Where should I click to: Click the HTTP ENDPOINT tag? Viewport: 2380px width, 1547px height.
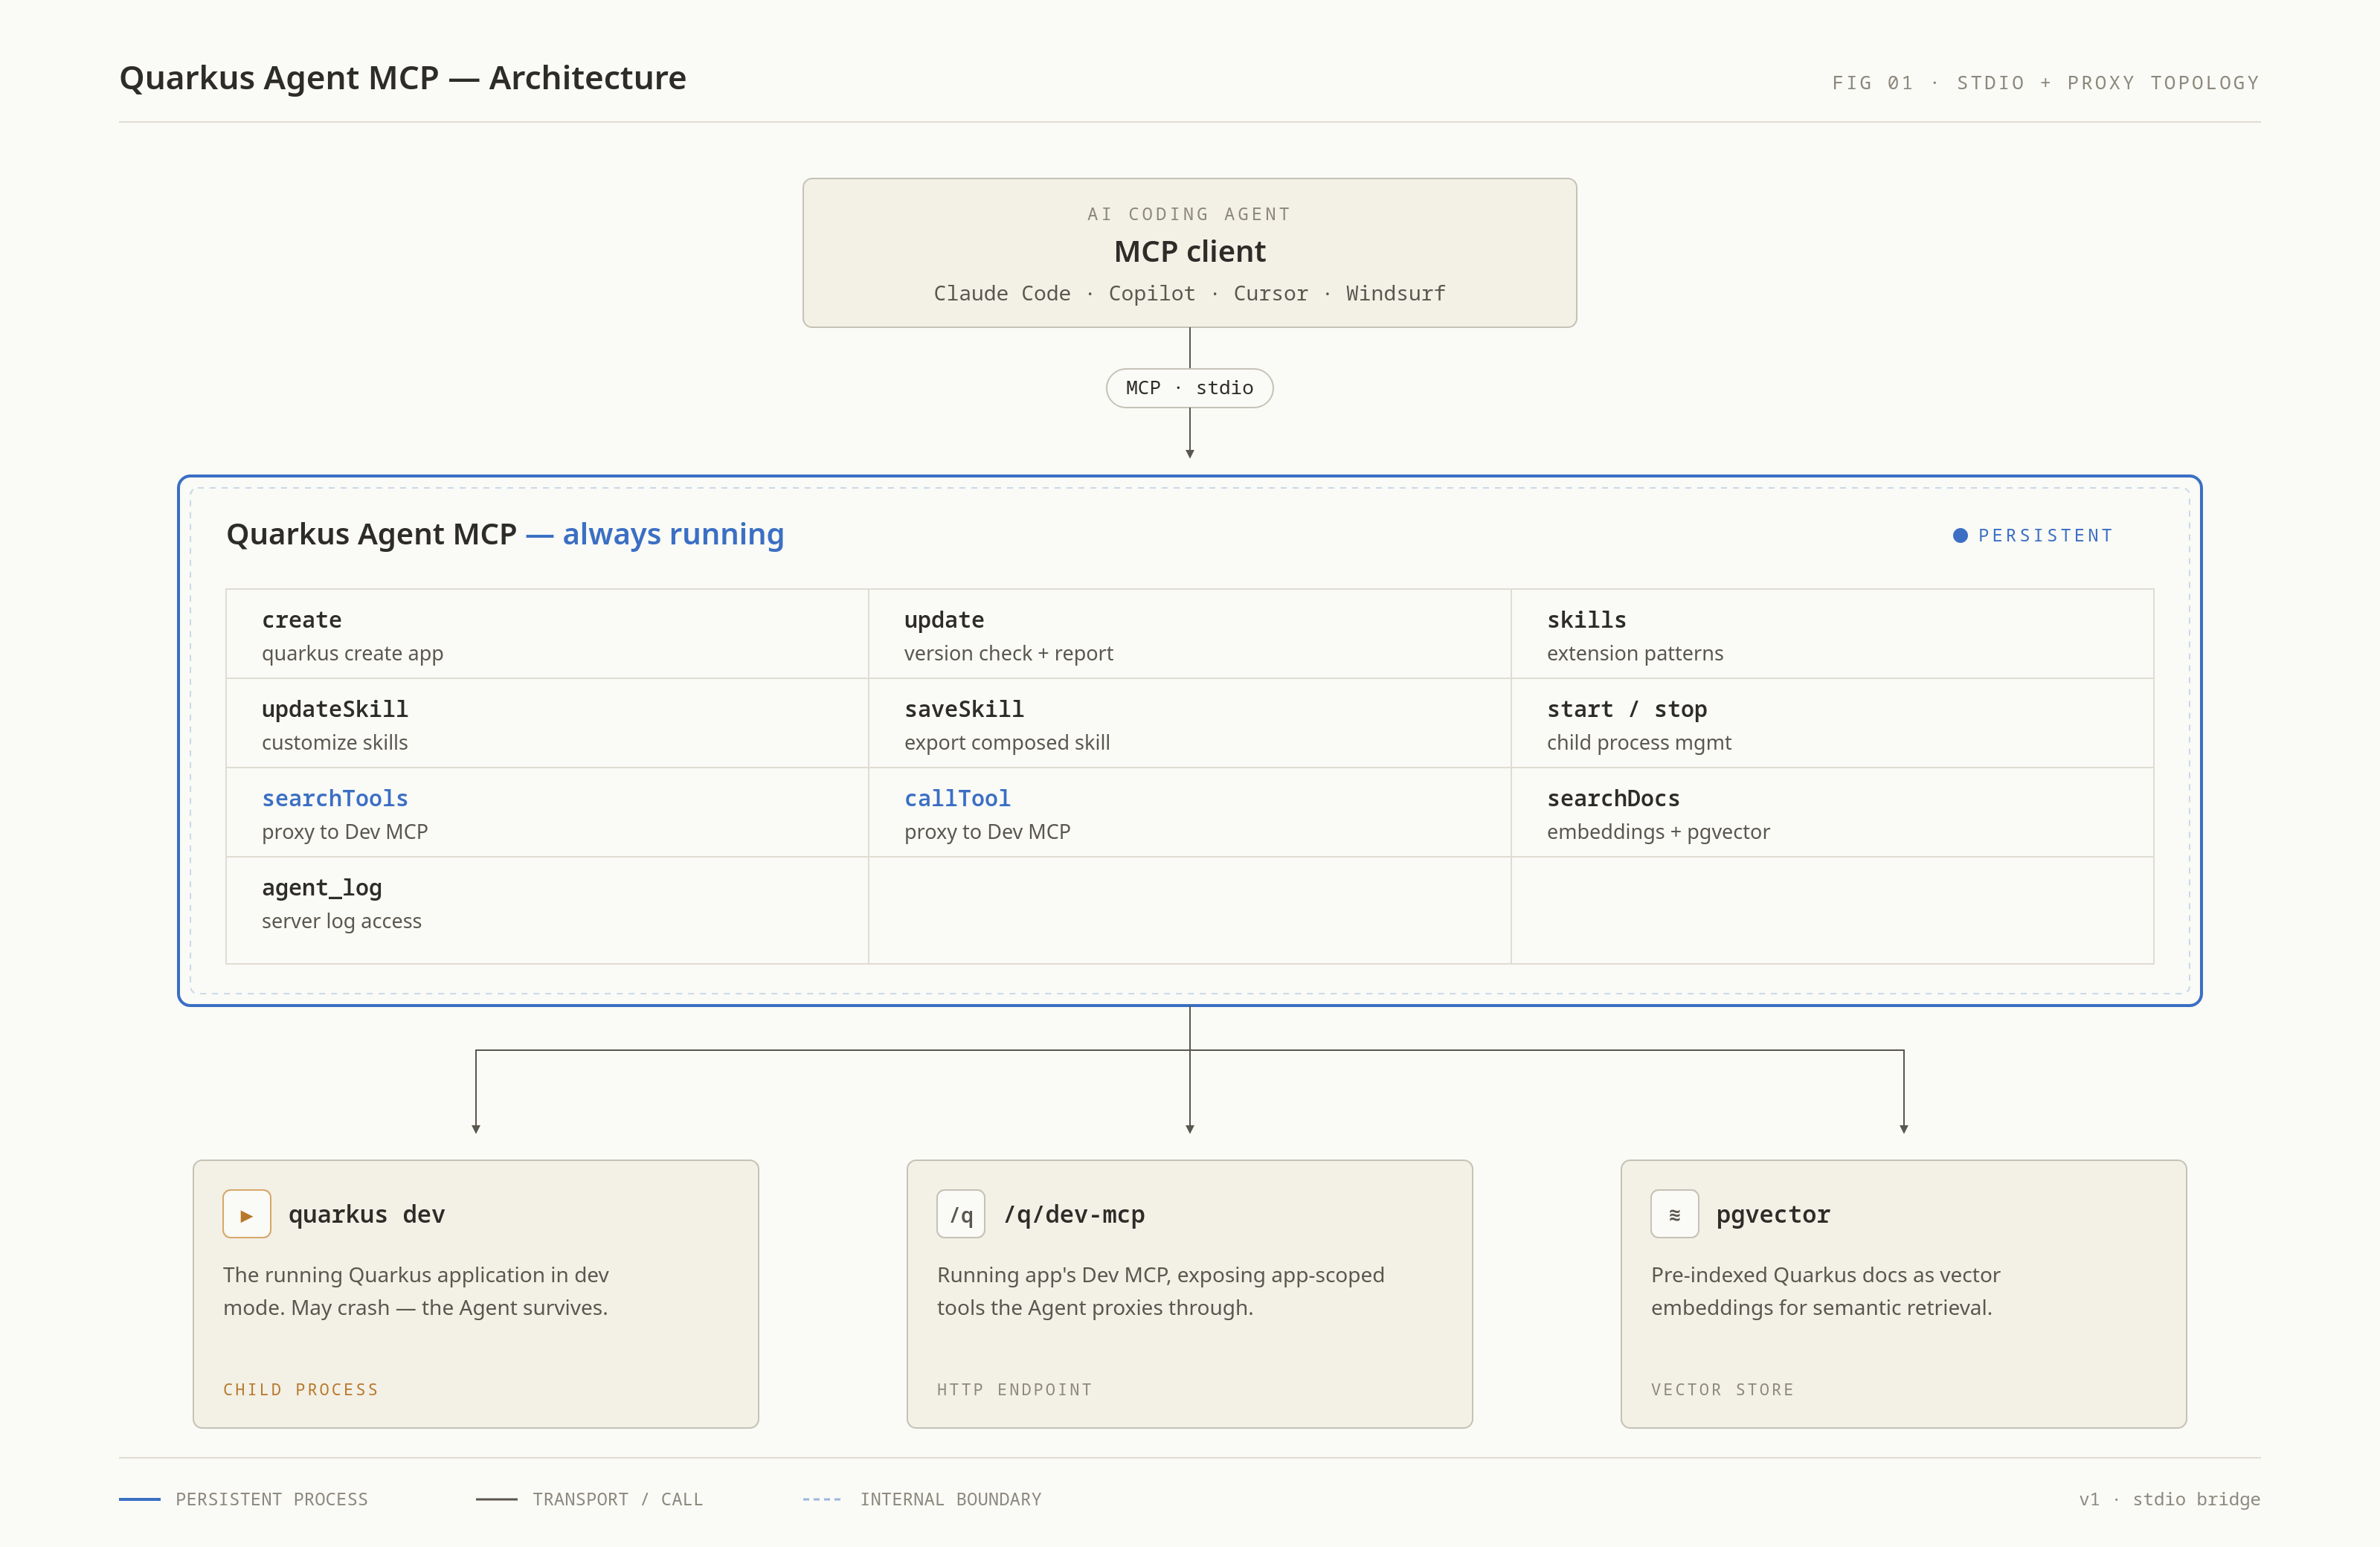pyautogui.click(x=1015, y=1389)
